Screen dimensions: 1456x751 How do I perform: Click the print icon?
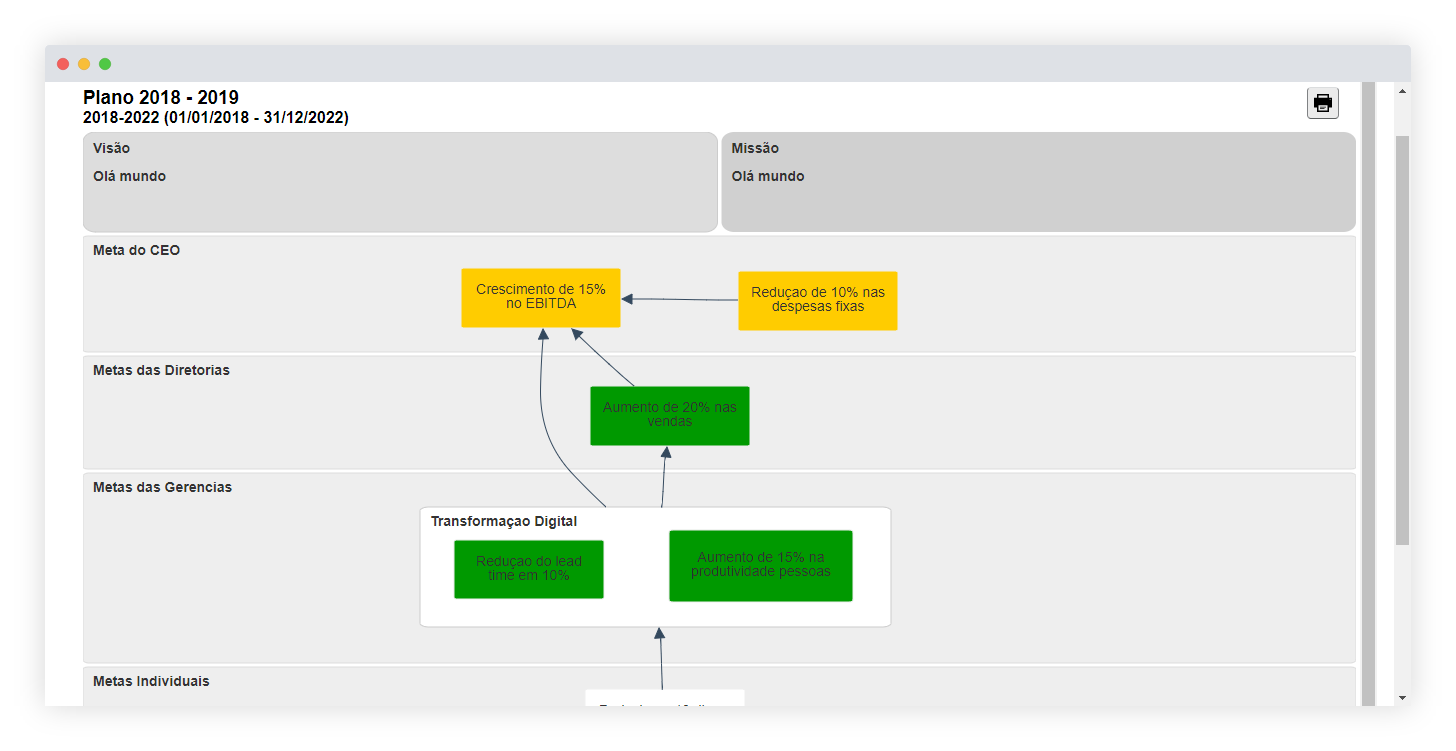pyautogui.click(x=1322, y=103)
